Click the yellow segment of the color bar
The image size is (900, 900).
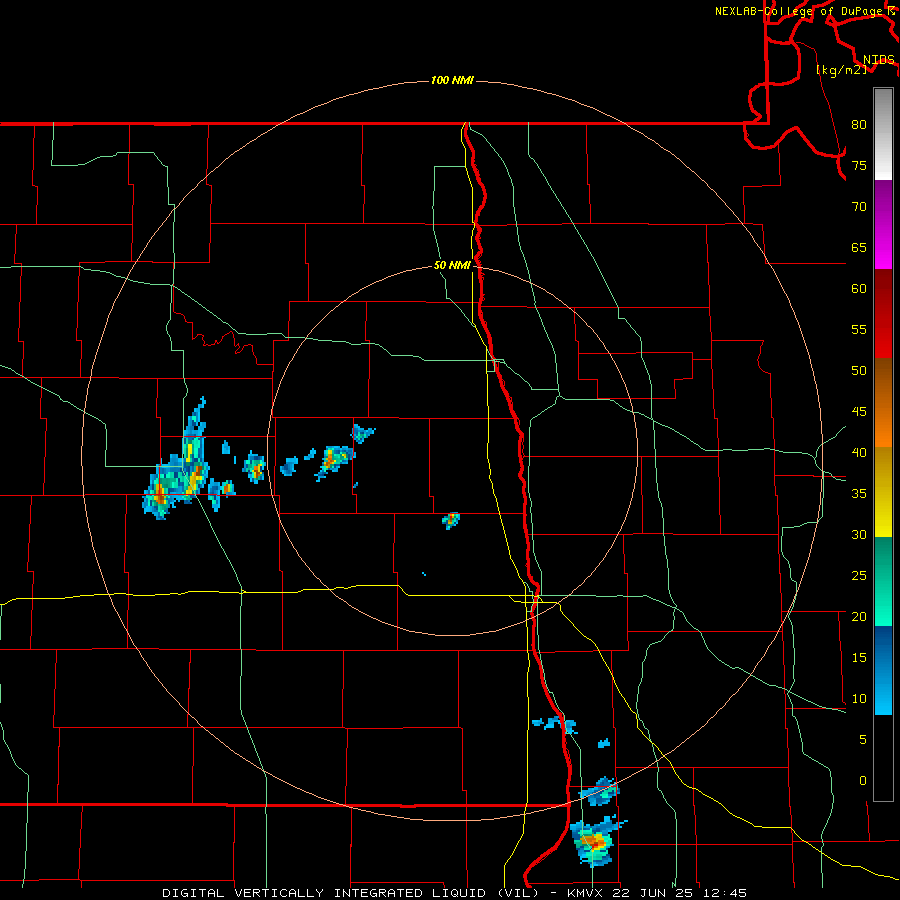[883, 492]
